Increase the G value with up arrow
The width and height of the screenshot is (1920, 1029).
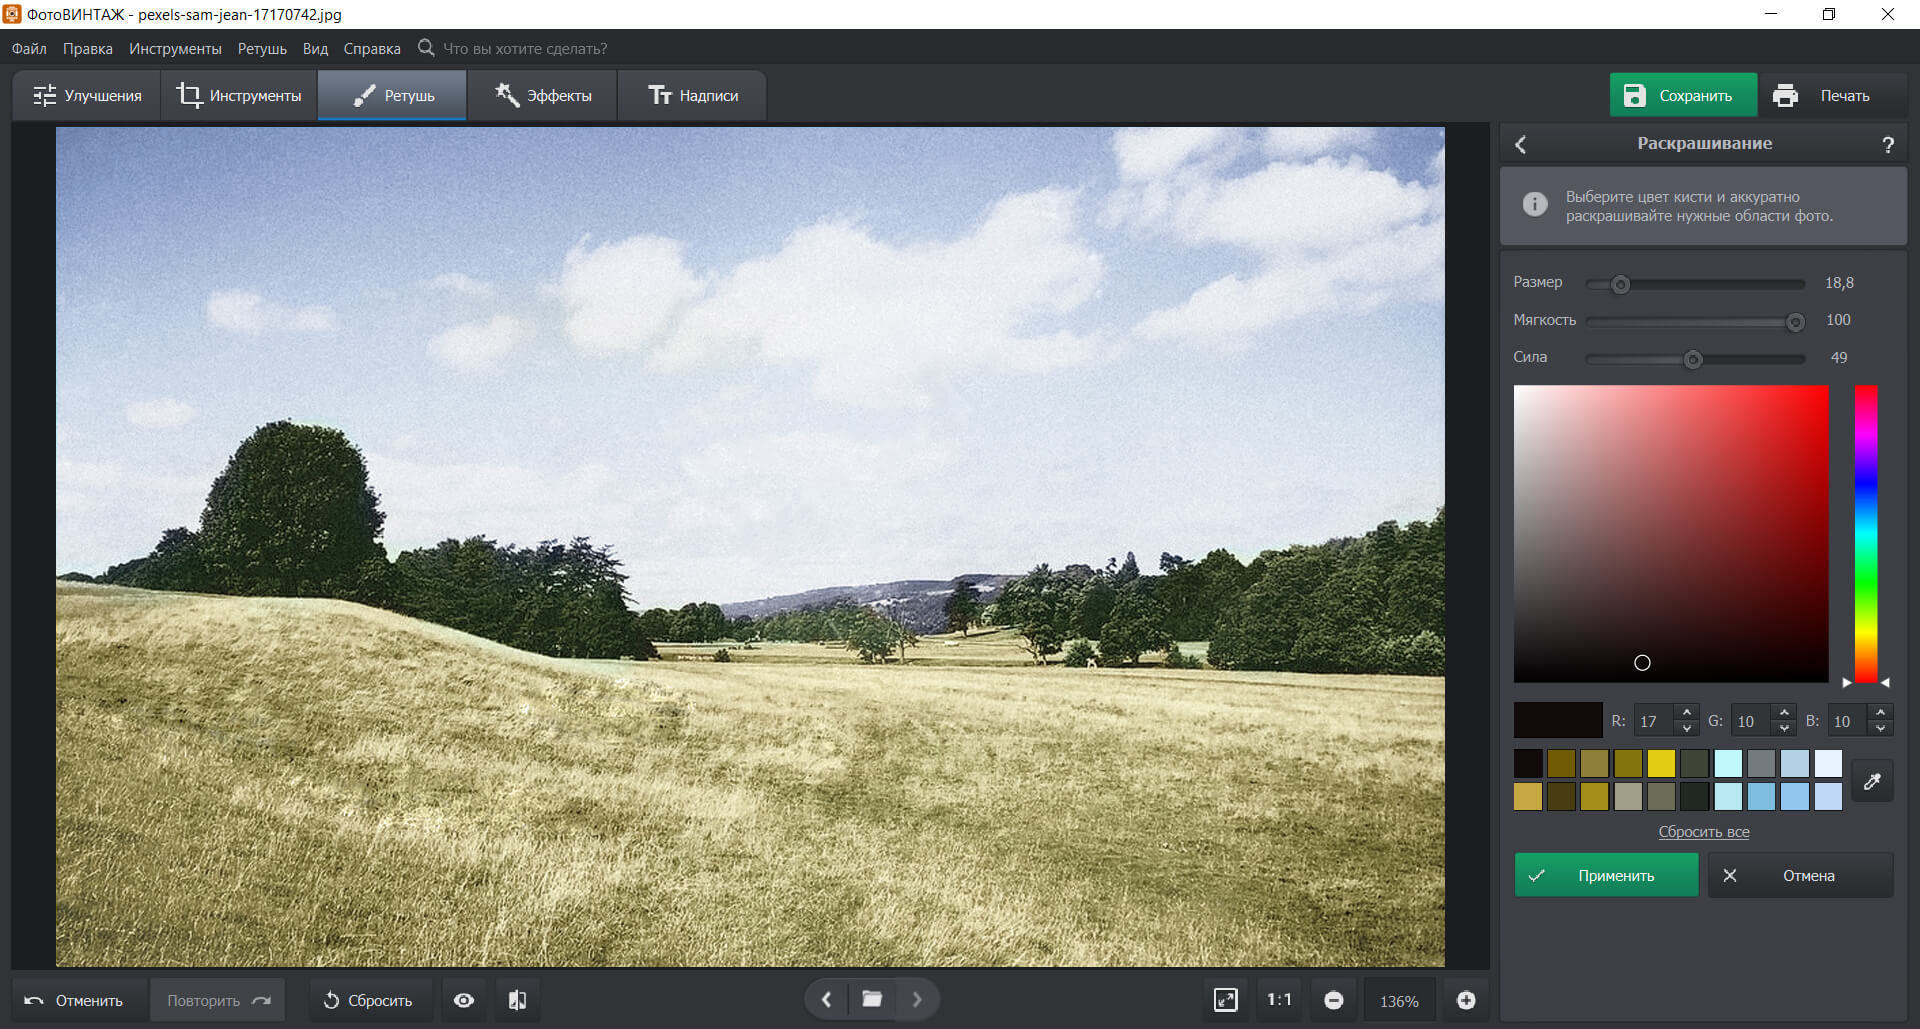[x=1784, y=713]
